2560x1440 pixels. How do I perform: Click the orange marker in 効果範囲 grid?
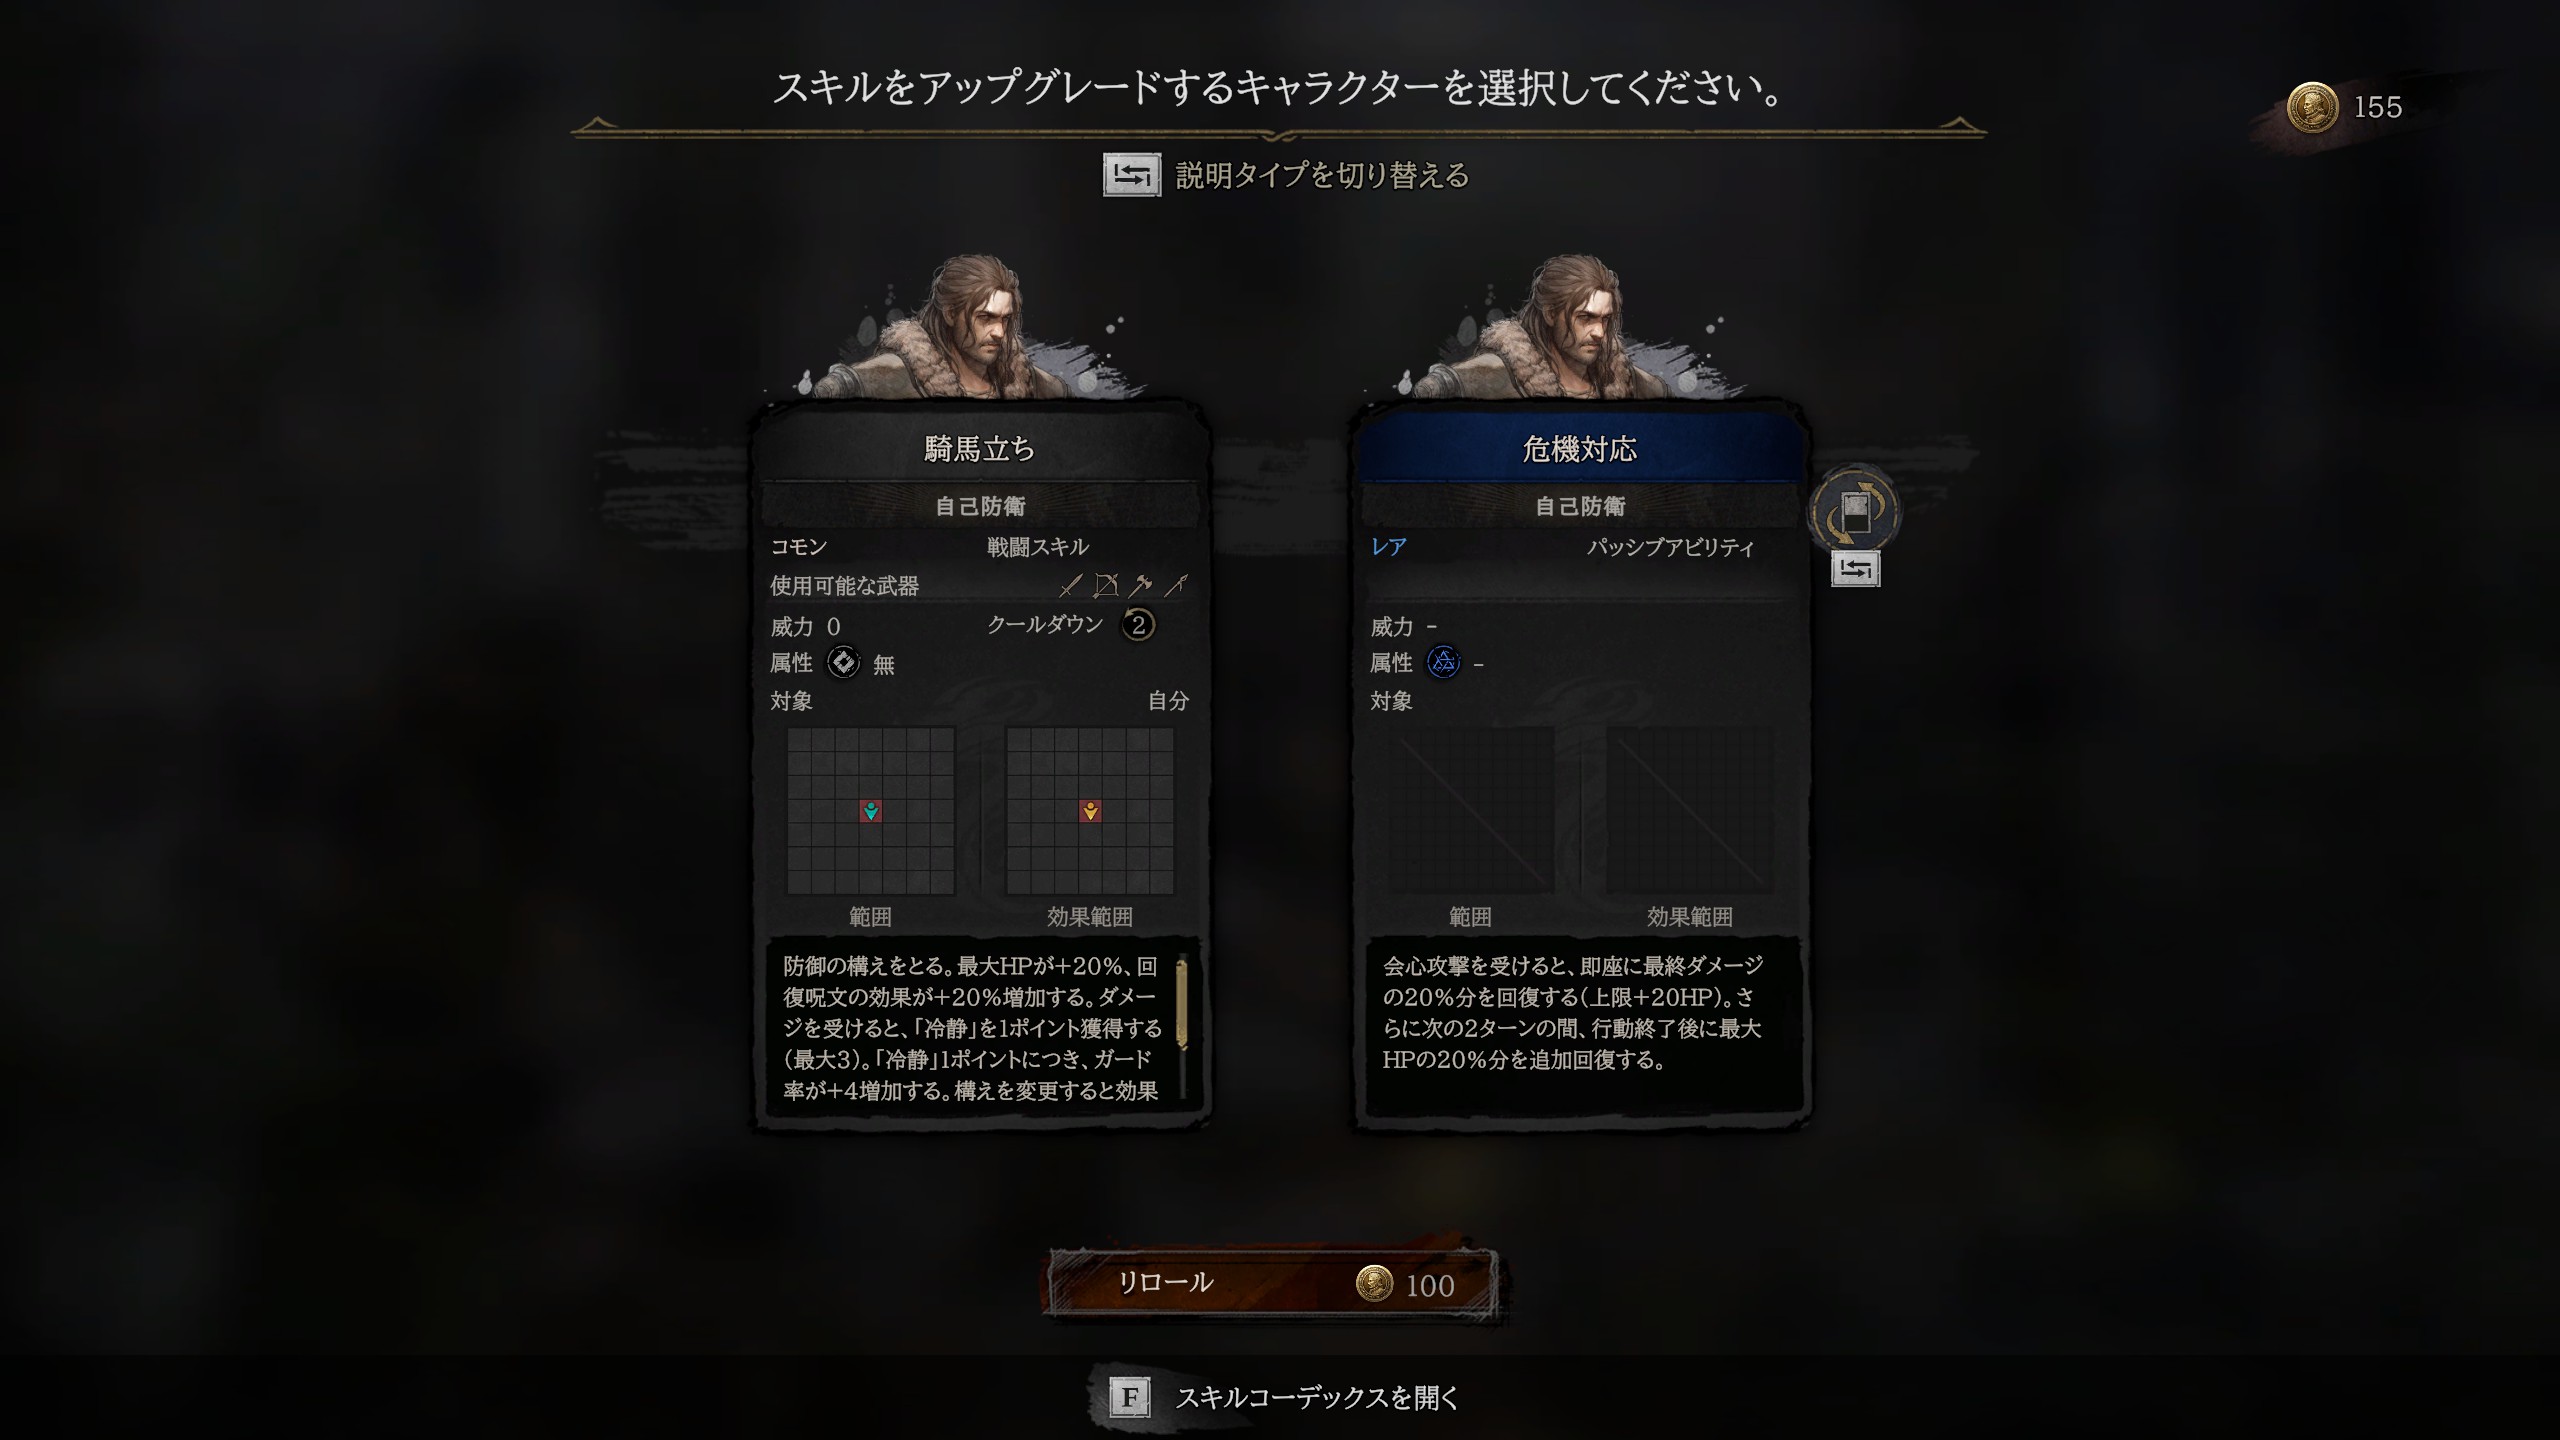(x=1090, y=811)
